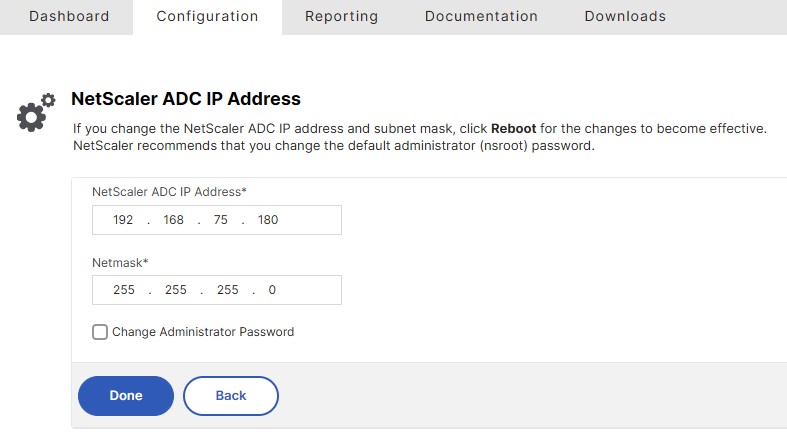
Task: Click the Back button
Action: pos(231,396)
